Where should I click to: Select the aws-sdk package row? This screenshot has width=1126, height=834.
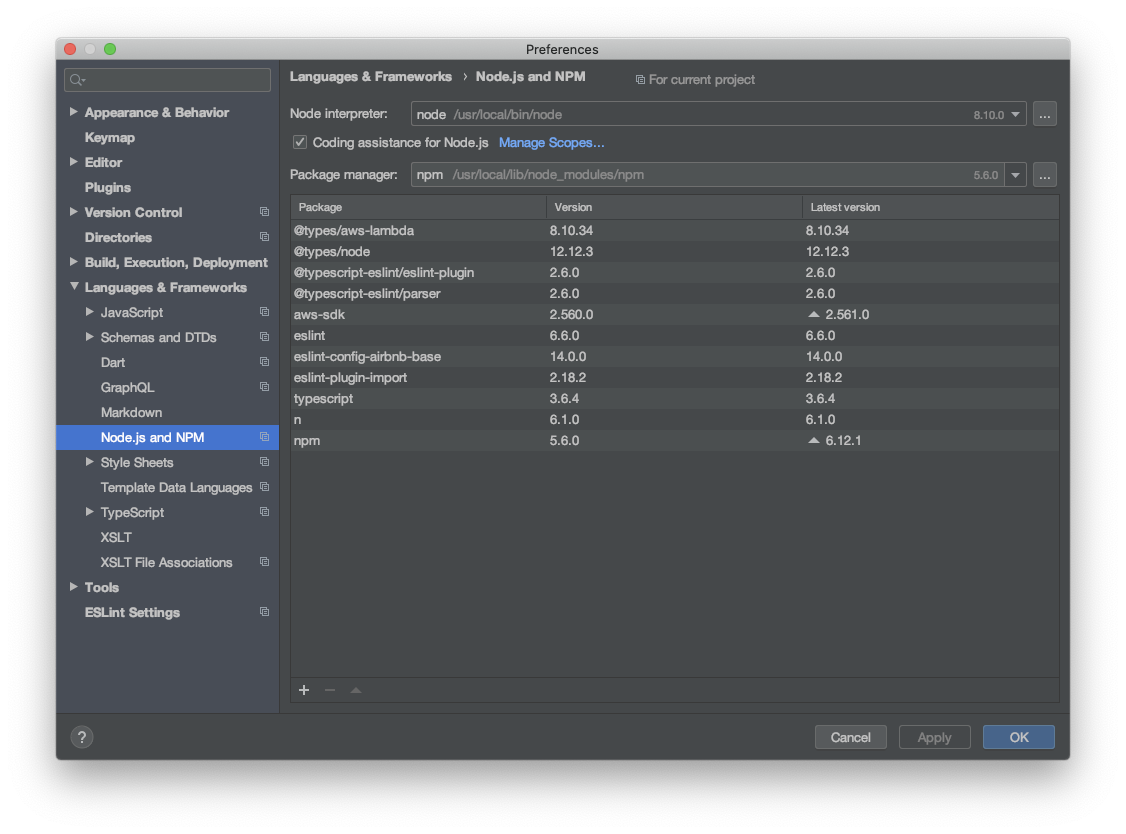tap(674, 315)
